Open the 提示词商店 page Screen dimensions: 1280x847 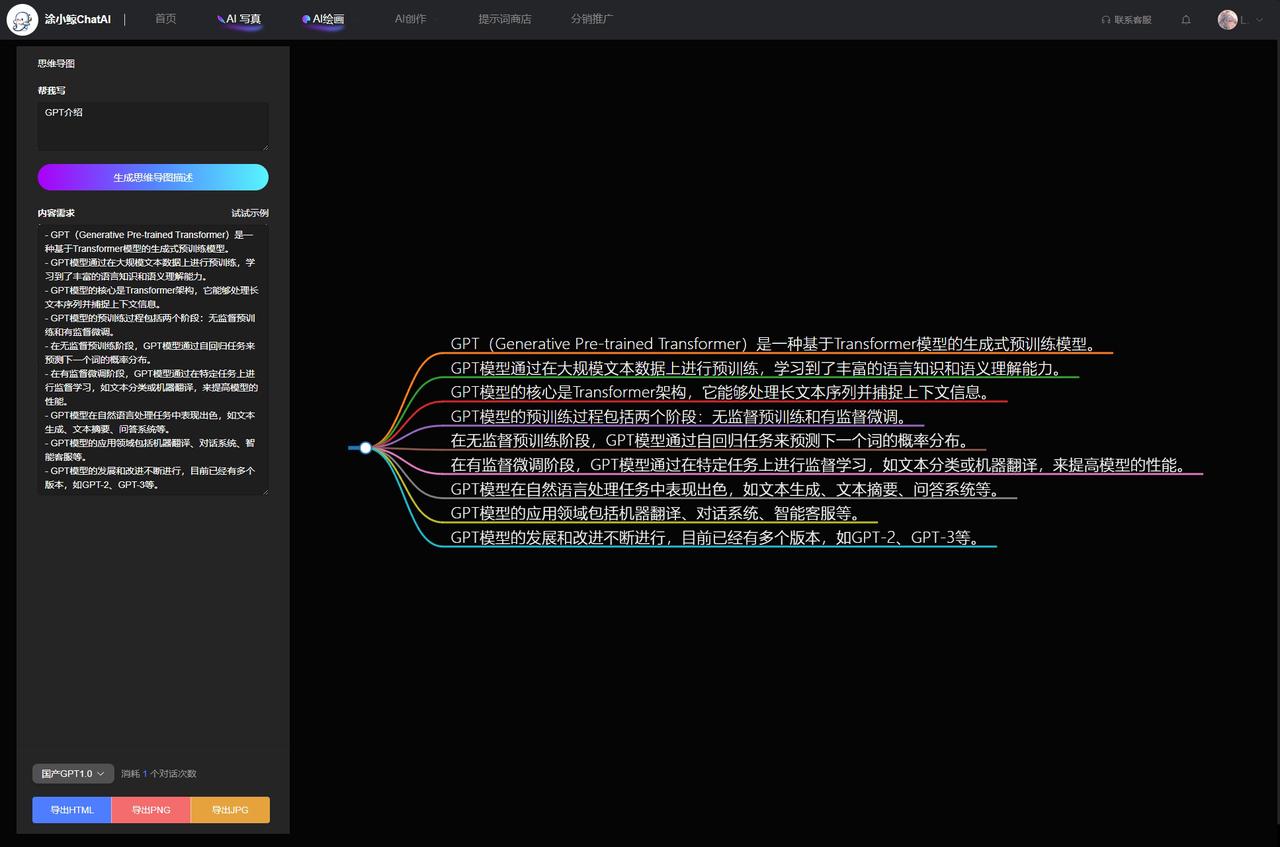(504, 19)
